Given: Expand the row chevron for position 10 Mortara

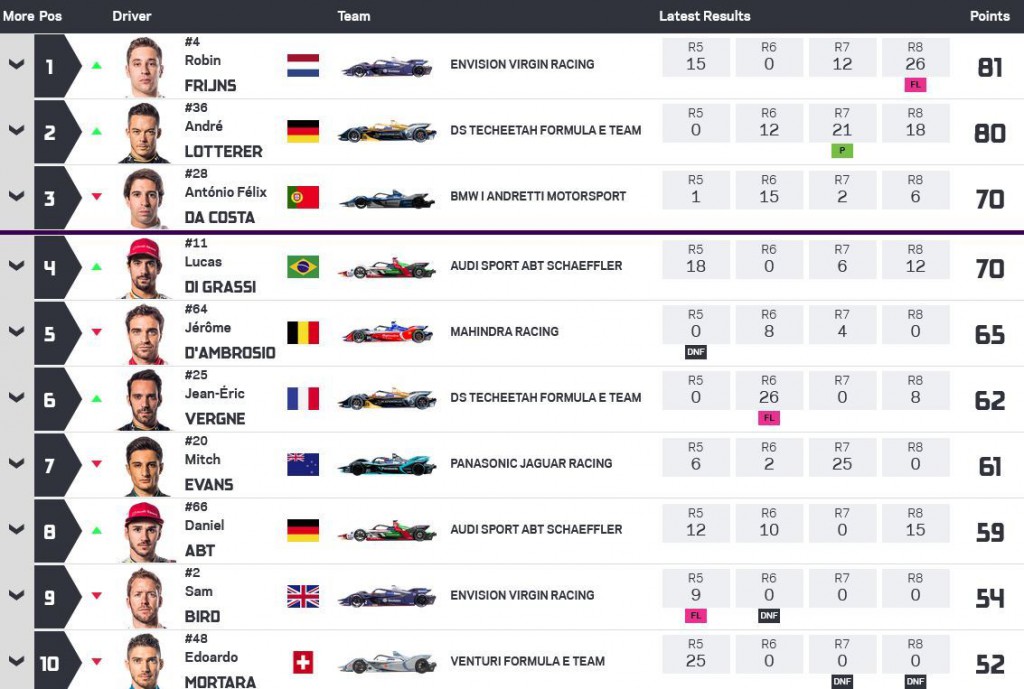Looking at the screenshot, I should click(x=16, y=661).
